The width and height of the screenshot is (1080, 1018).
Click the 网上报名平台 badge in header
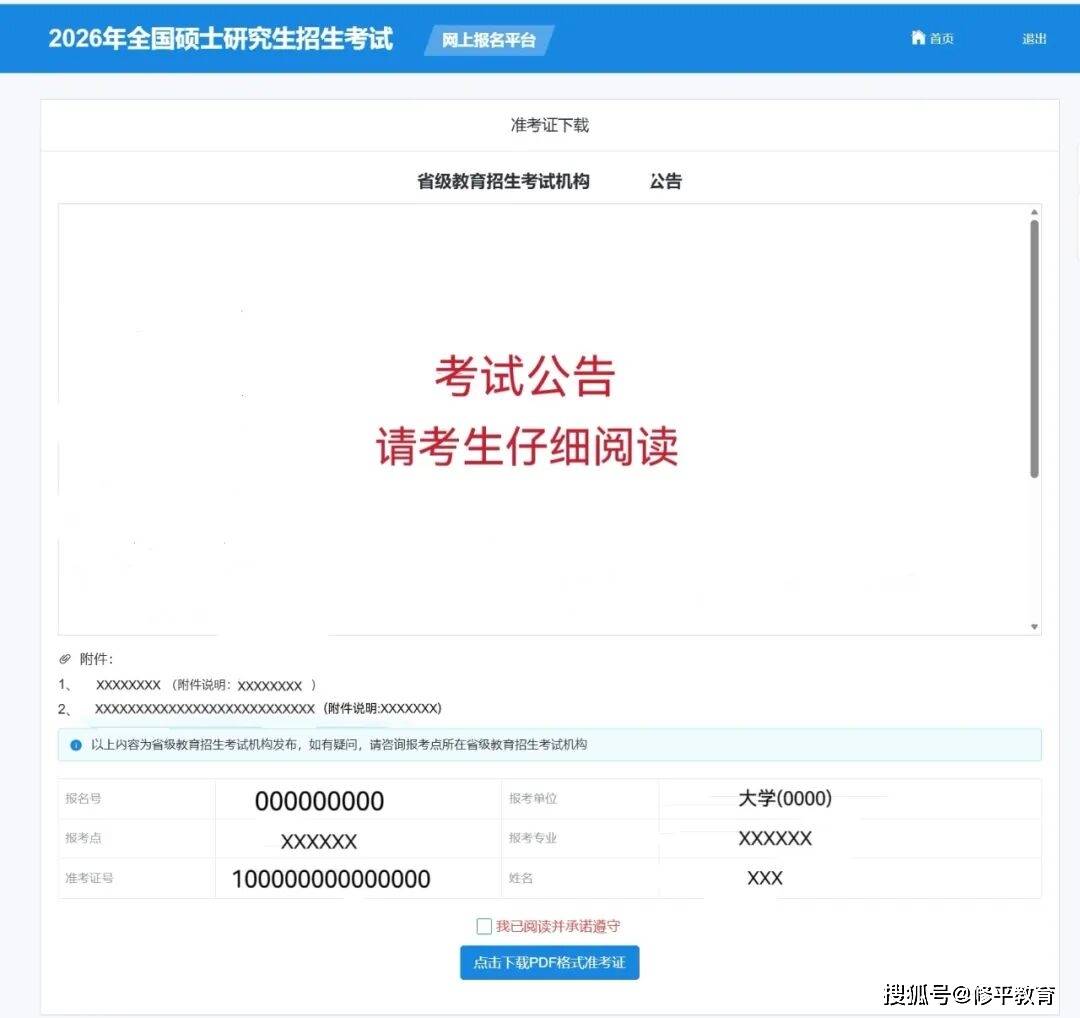(489, 40)
